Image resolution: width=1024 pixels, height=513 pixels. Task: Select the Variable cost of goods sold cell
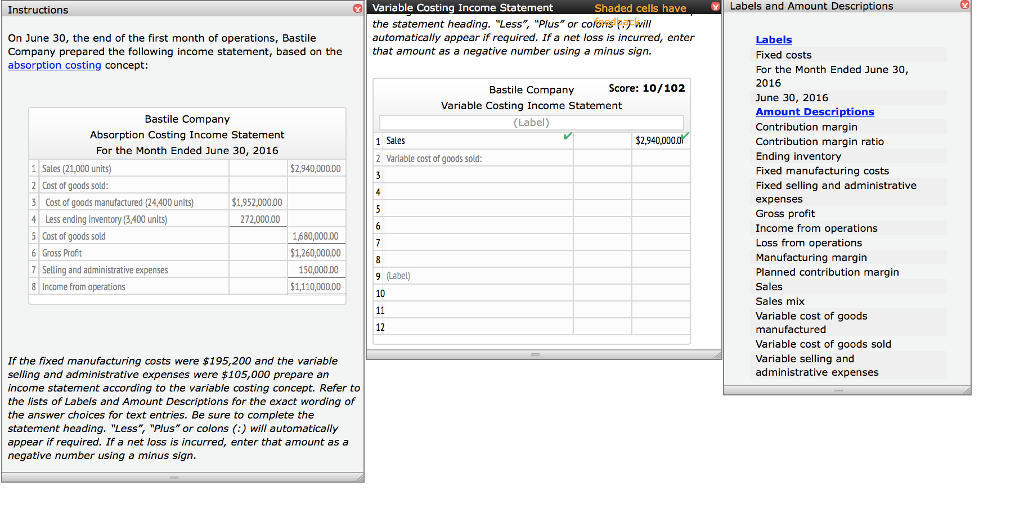(478, 159)
